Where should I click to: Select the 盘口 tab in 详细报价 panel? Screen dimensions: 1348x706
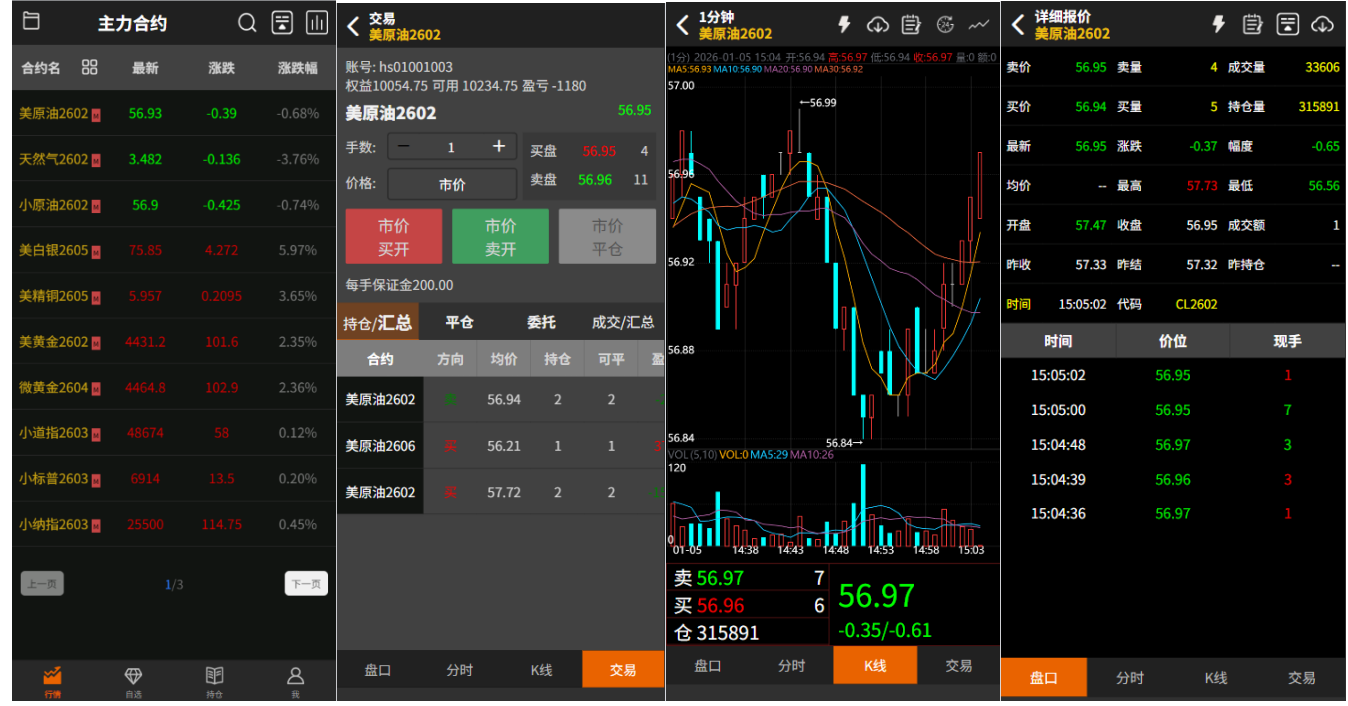(x=1044, y=678)
